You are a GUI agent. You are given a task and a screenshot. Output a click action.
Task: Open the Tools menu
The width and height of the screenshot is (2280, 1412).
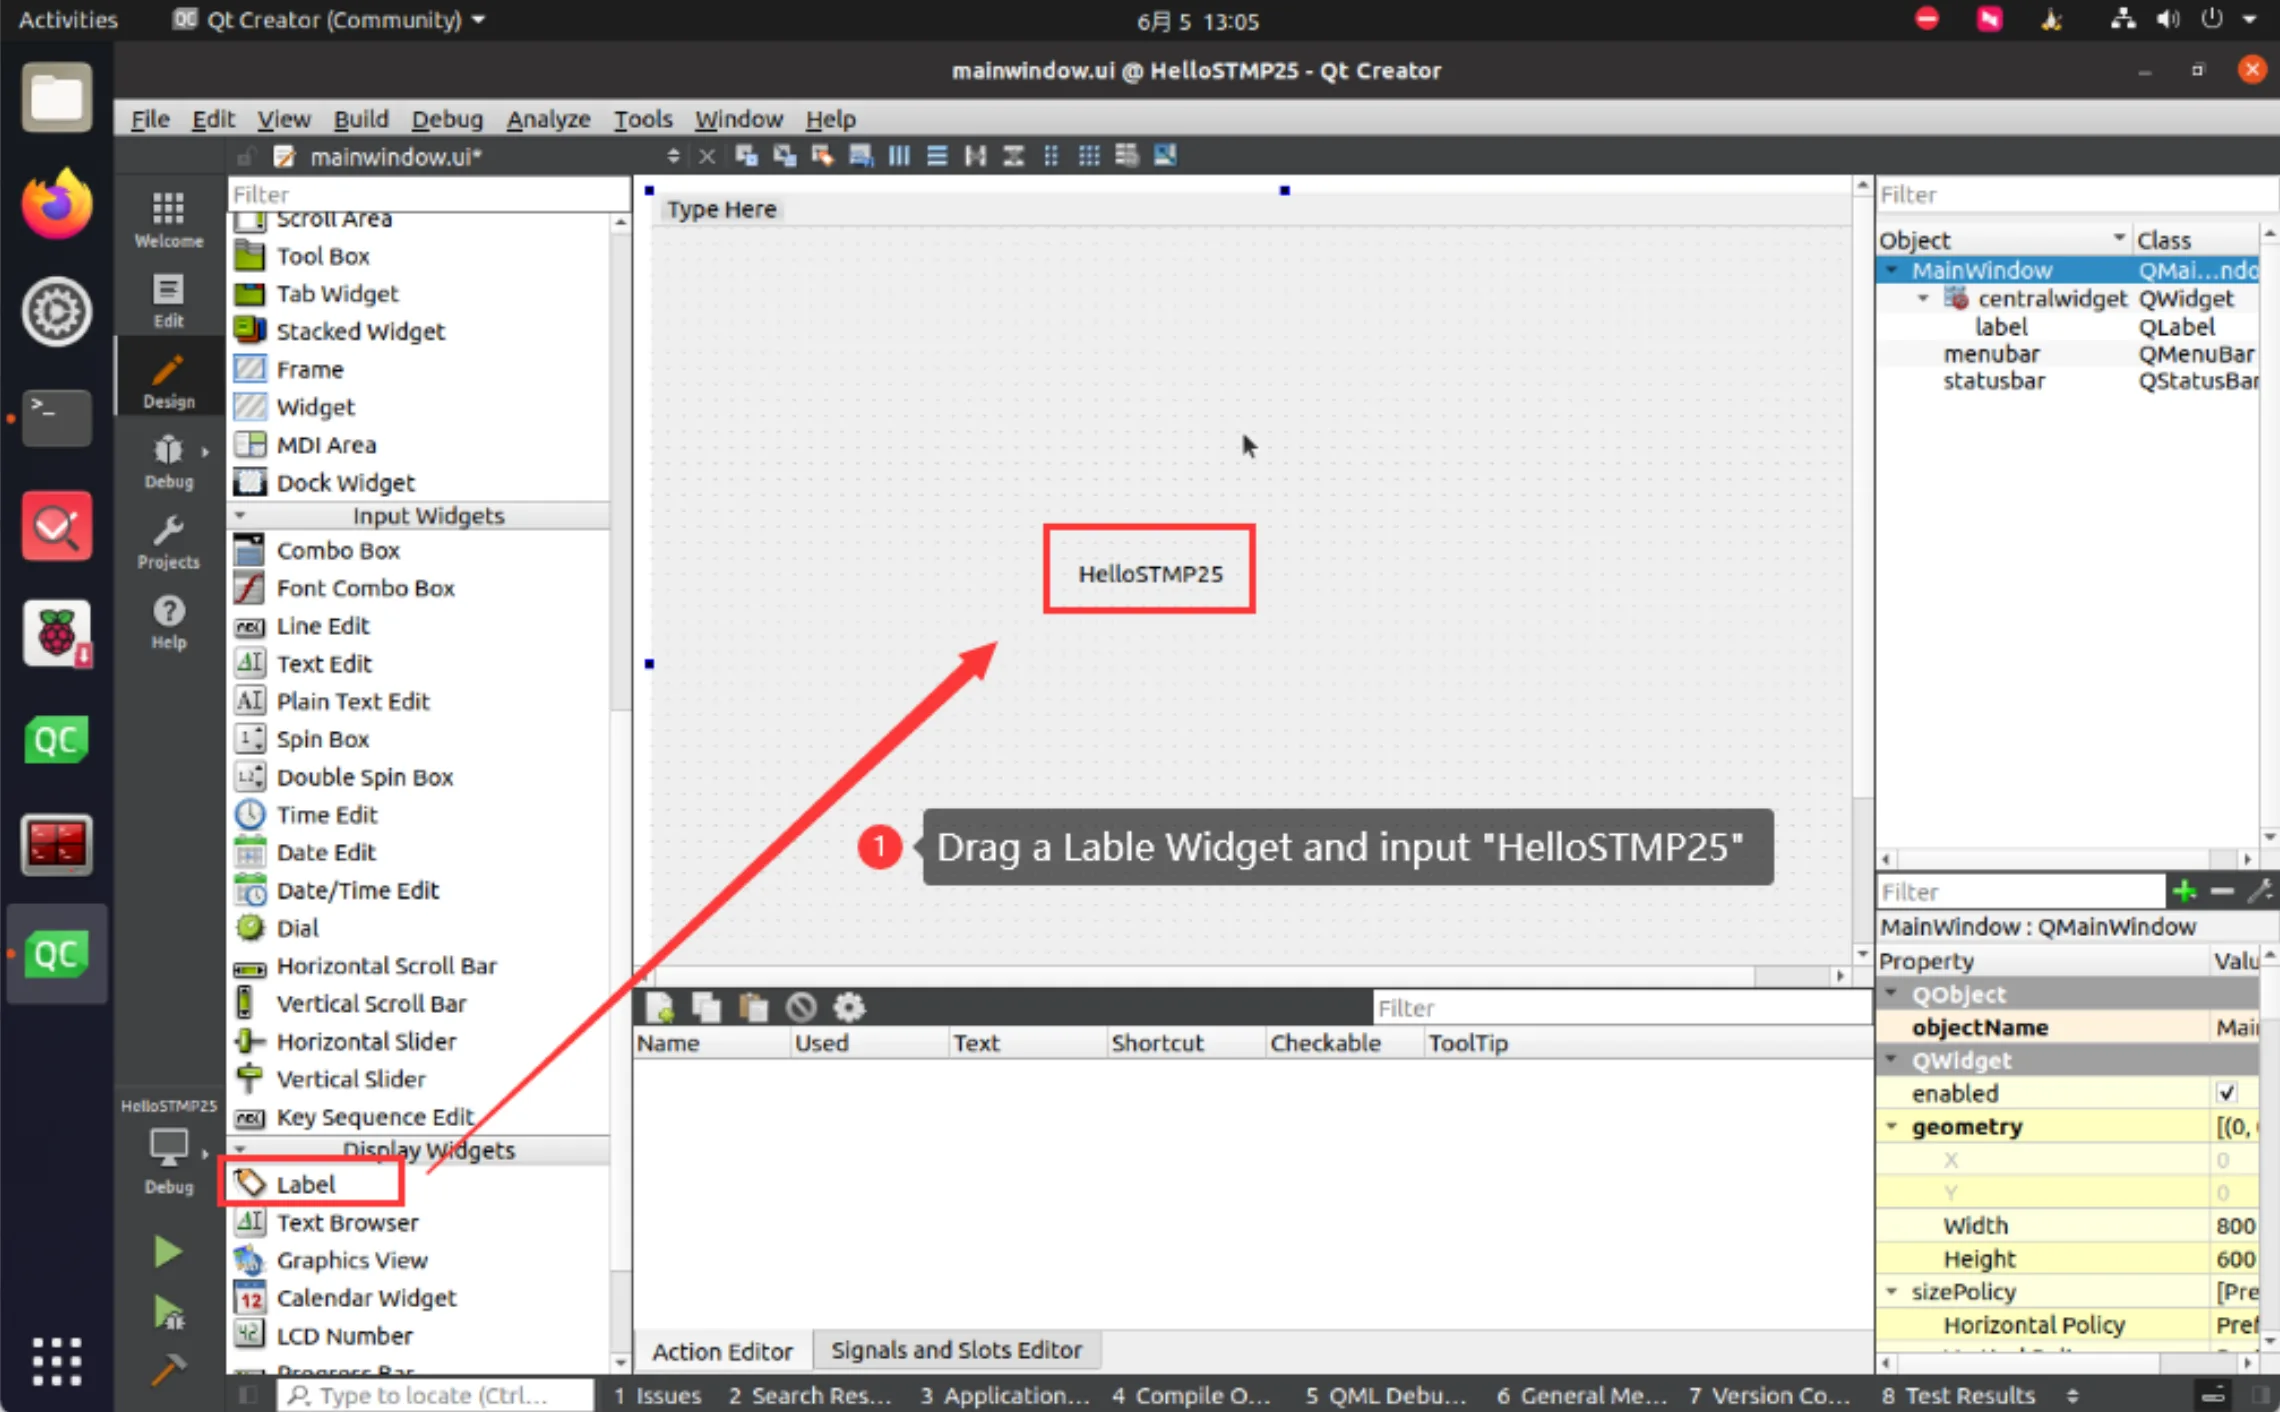(x=642, y=119)
